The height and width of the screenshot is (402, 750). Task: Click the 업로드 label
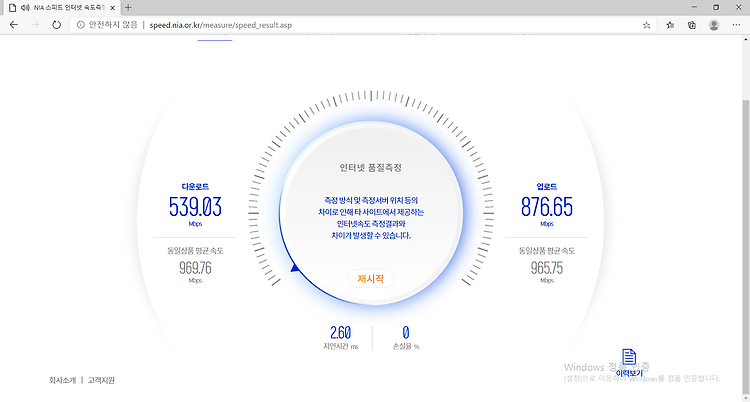(x=547, y=187)
